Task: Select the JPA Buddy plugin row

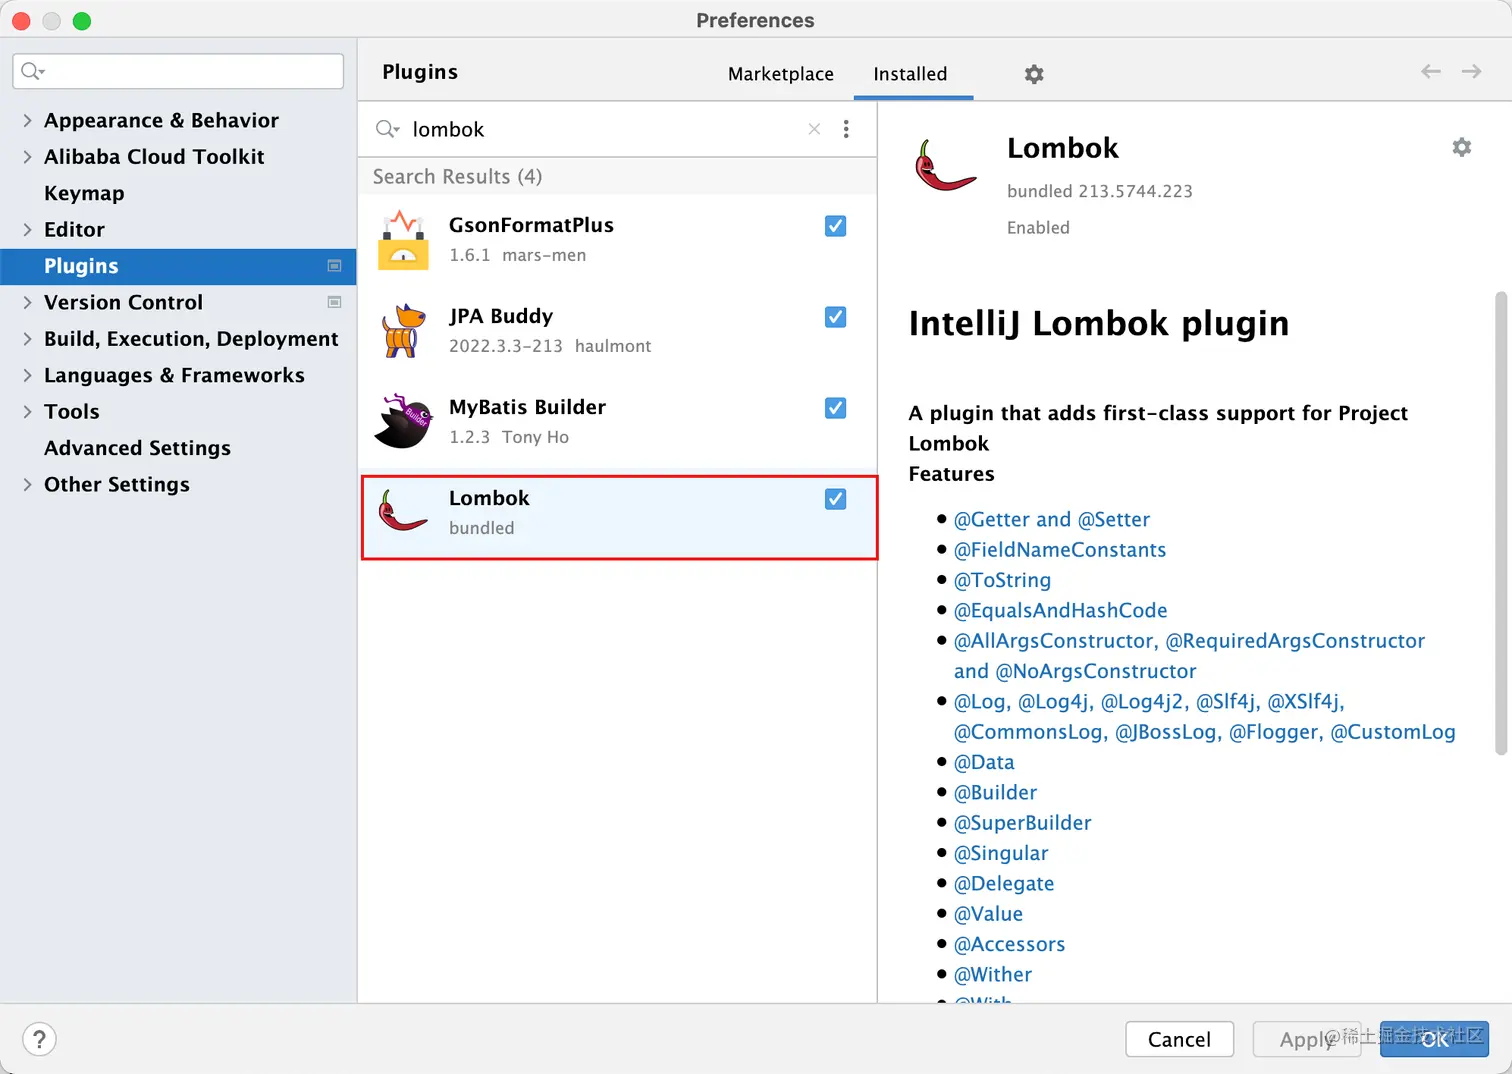Action: click(617, 331)
